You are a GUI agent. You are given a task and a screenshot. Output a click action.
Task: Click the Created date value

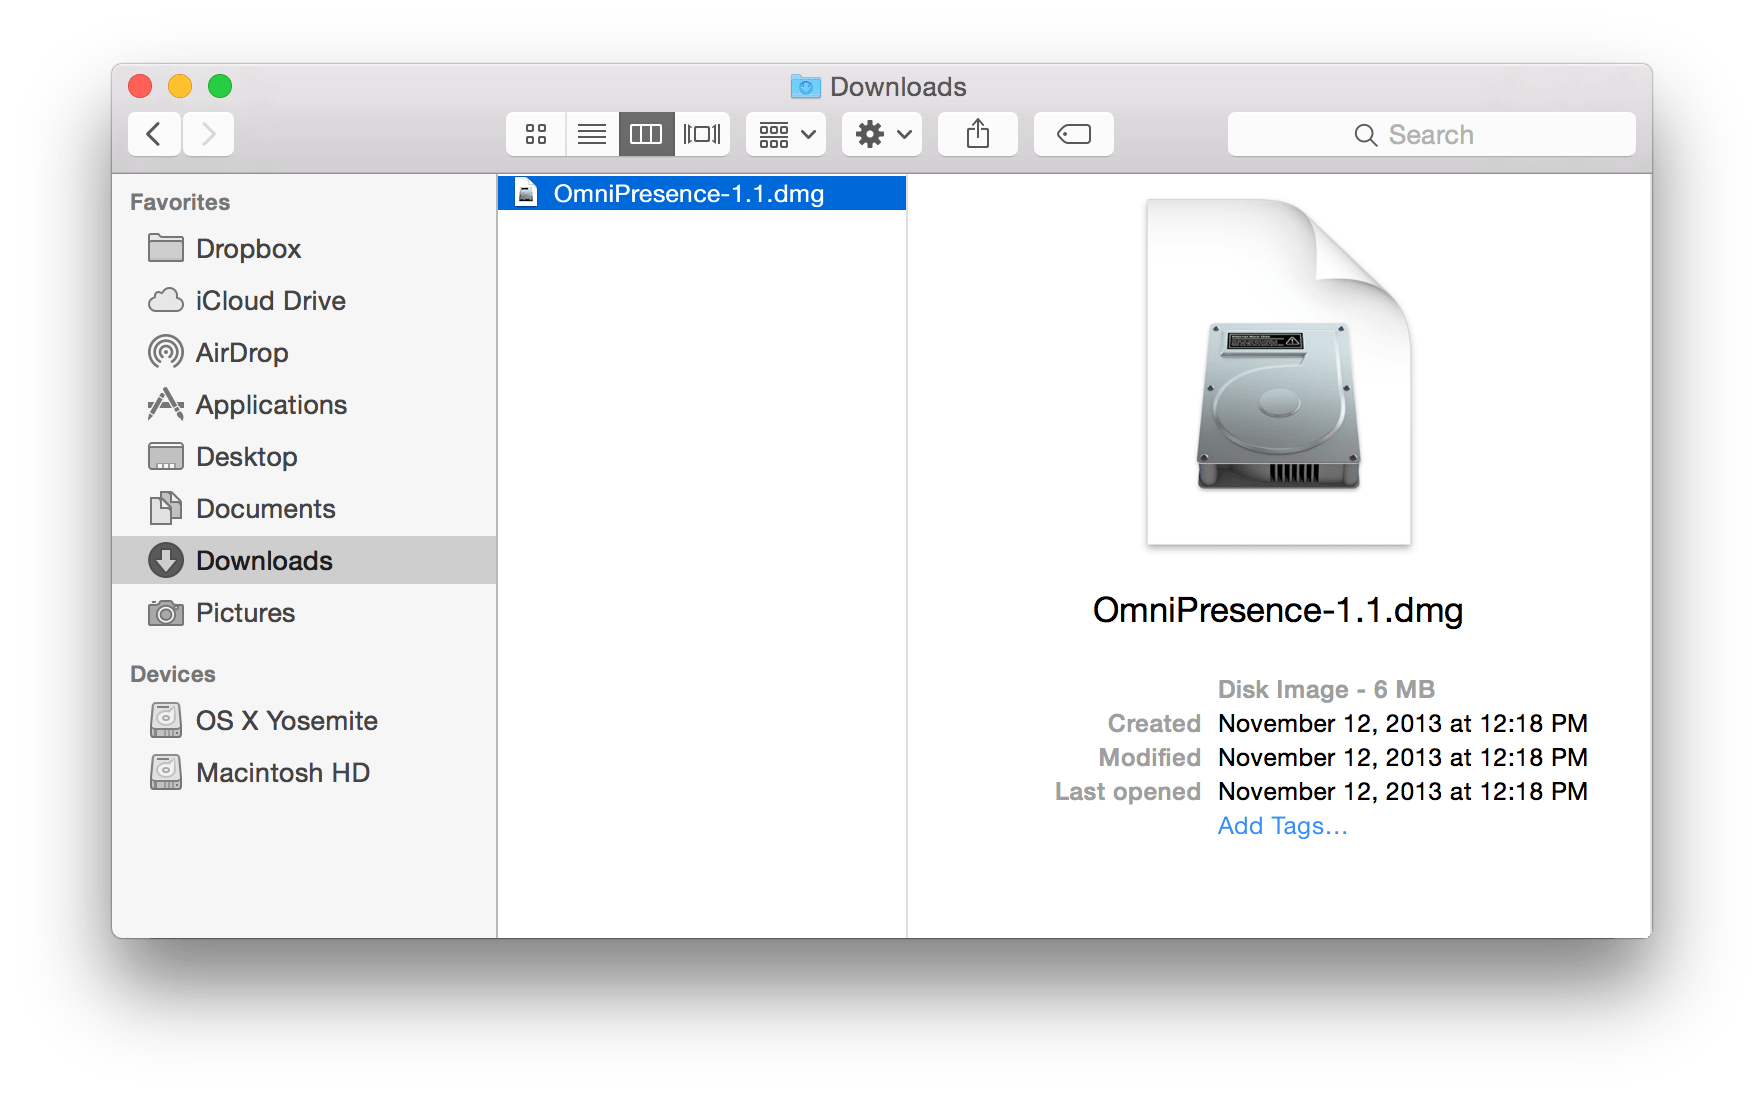tap(1403, 723)
